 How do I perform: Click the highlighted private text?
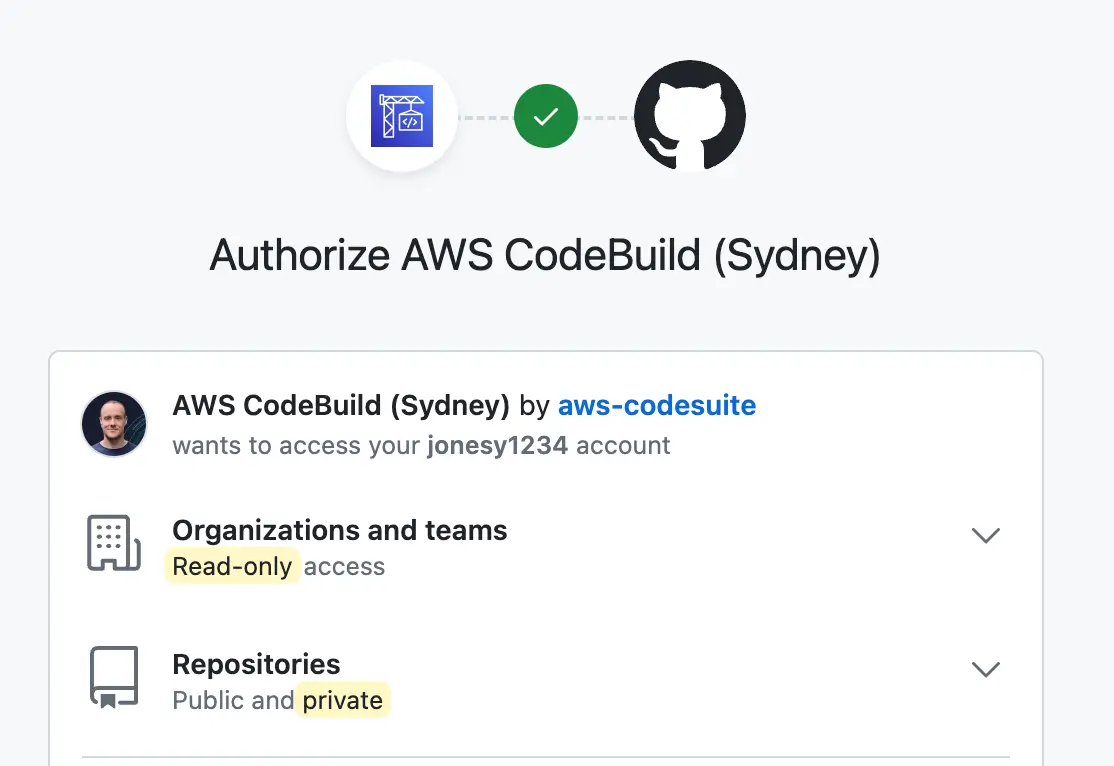tap(343, 700)
